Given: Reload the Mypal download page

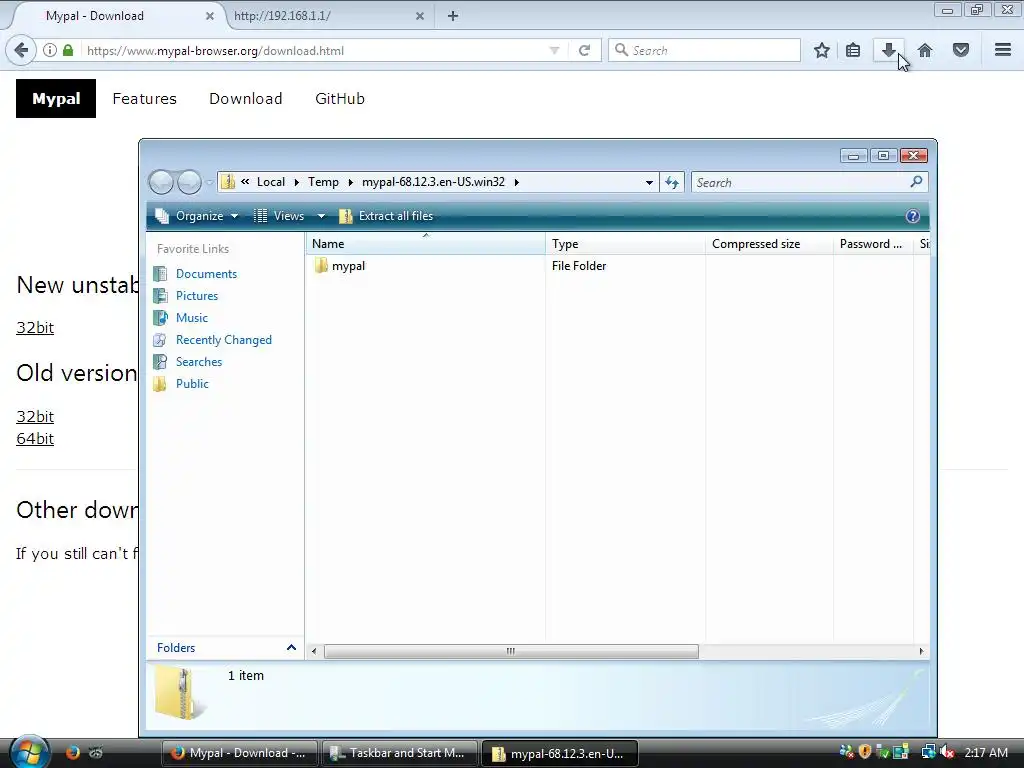Looking at the screenshot, I should pyautogui.click(x=584, y=50).
